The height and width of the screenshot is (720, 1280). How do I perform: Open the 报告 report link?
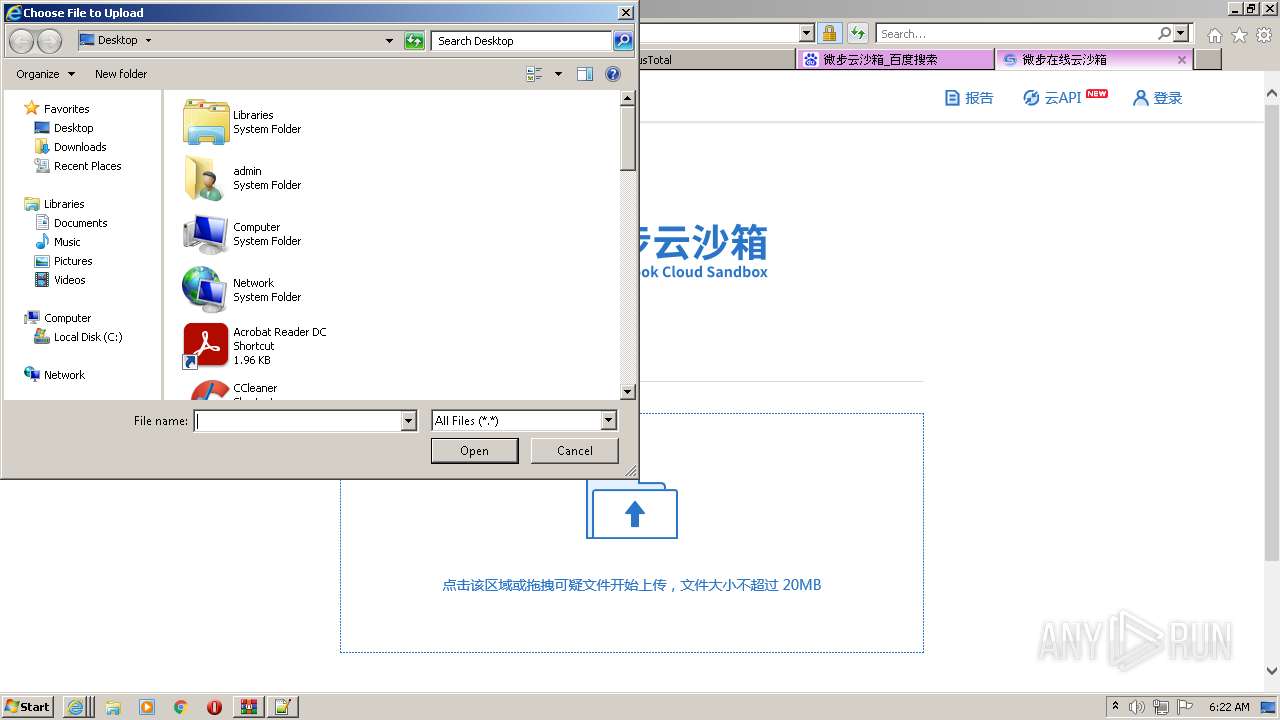tap(969, 98)
